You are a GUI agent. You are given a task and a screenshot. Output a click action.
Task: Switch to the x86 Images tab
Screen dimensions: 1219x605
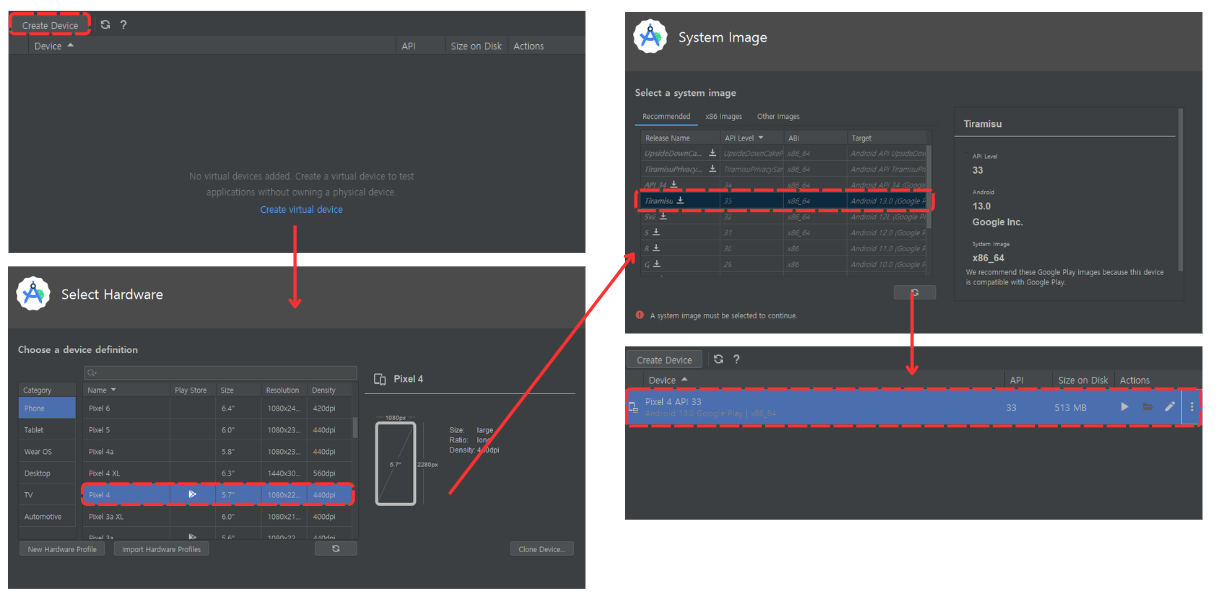(x=723, y=116)
